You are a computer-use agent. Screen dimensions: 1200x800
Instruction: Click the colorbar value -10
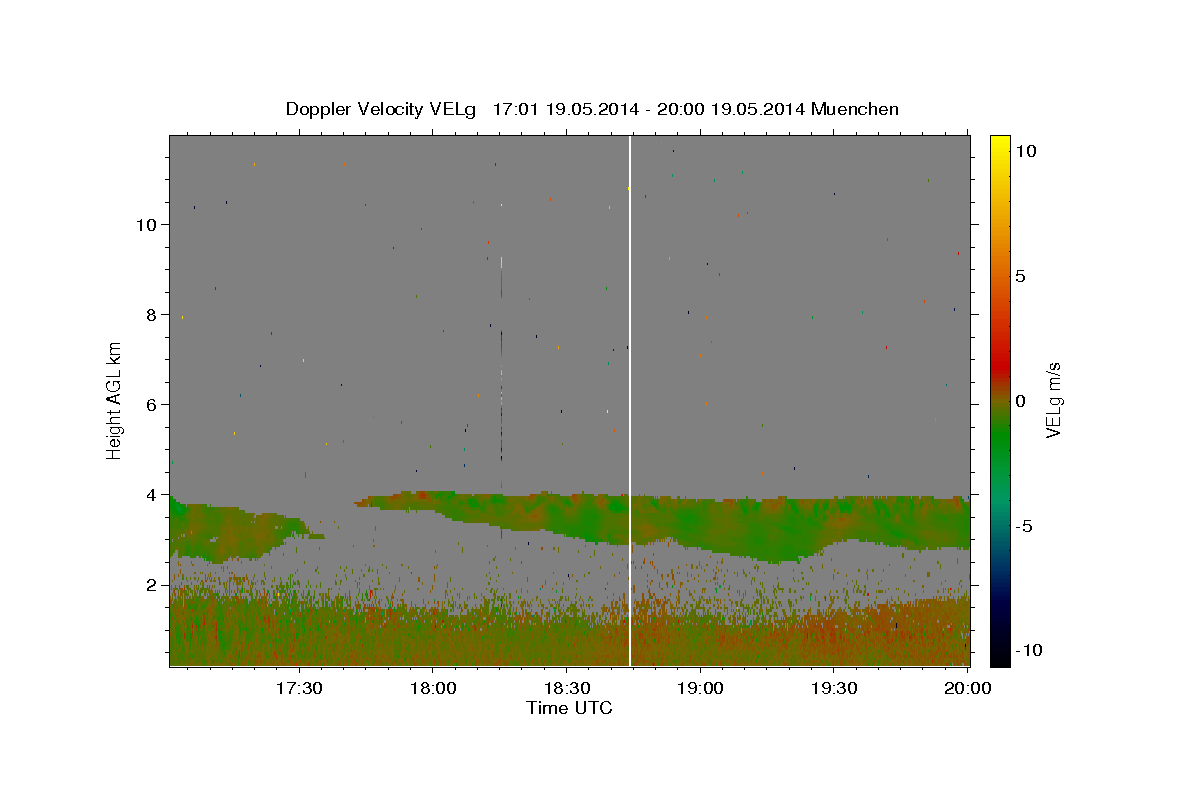tap(1027, 651)
